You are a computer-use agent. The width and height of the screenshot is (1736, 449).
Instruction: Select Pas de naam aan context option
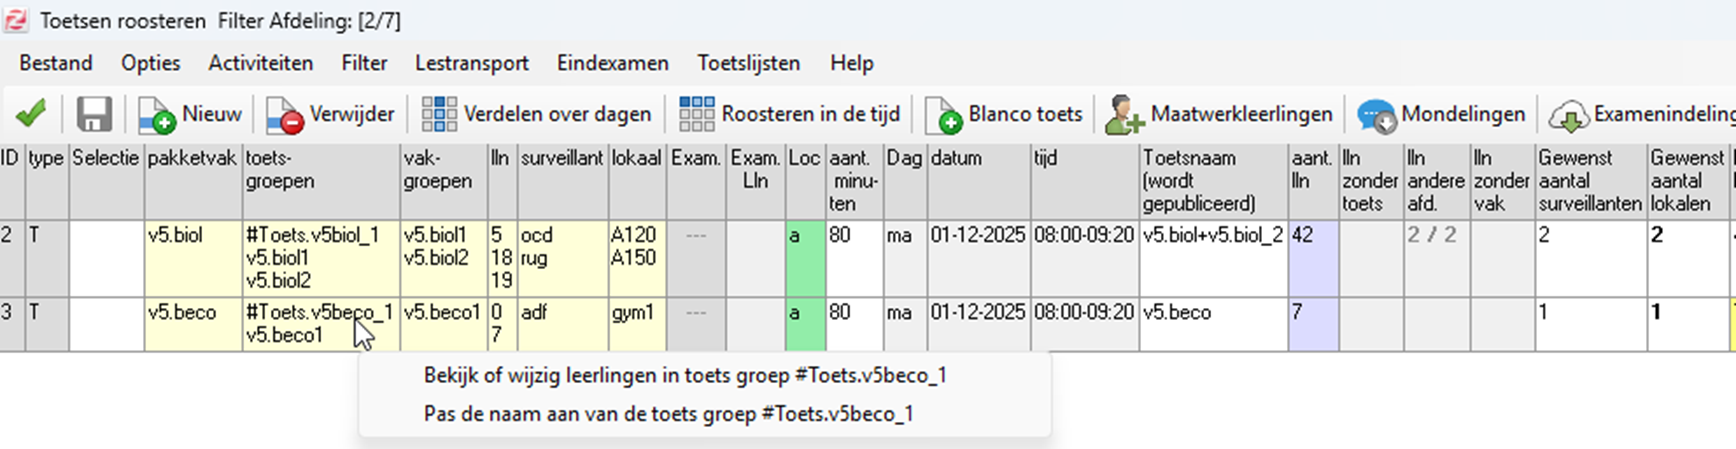pos(668,414)
